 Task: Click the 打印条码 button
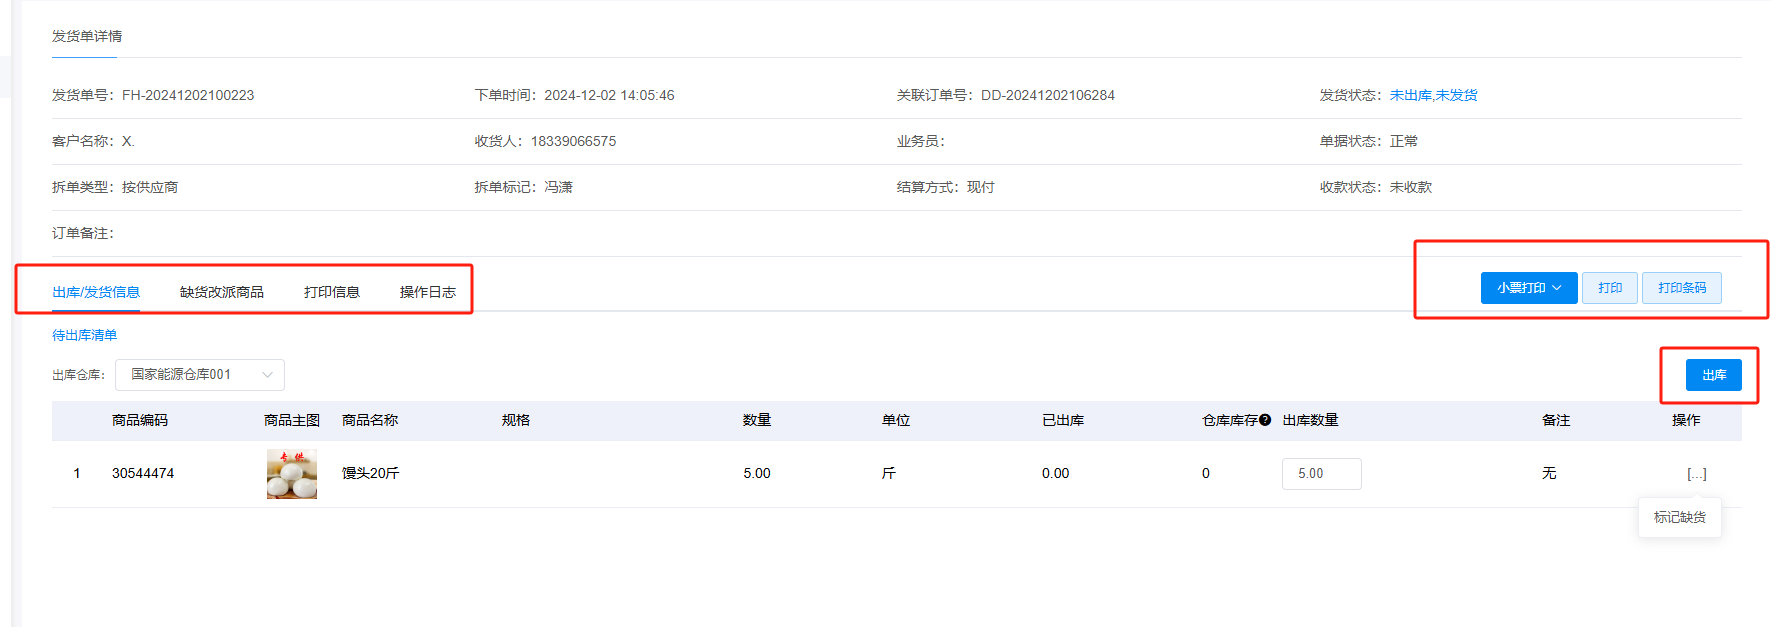tap(1681, 288)
